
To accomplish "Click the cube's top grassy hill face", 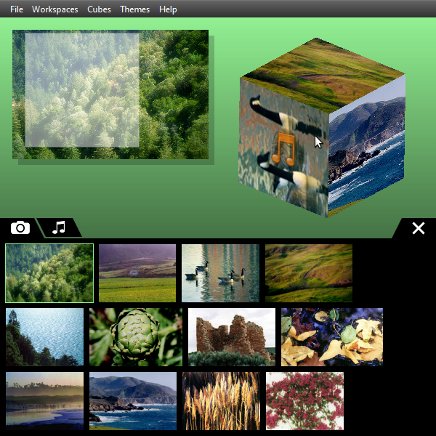I will (323, 74).
